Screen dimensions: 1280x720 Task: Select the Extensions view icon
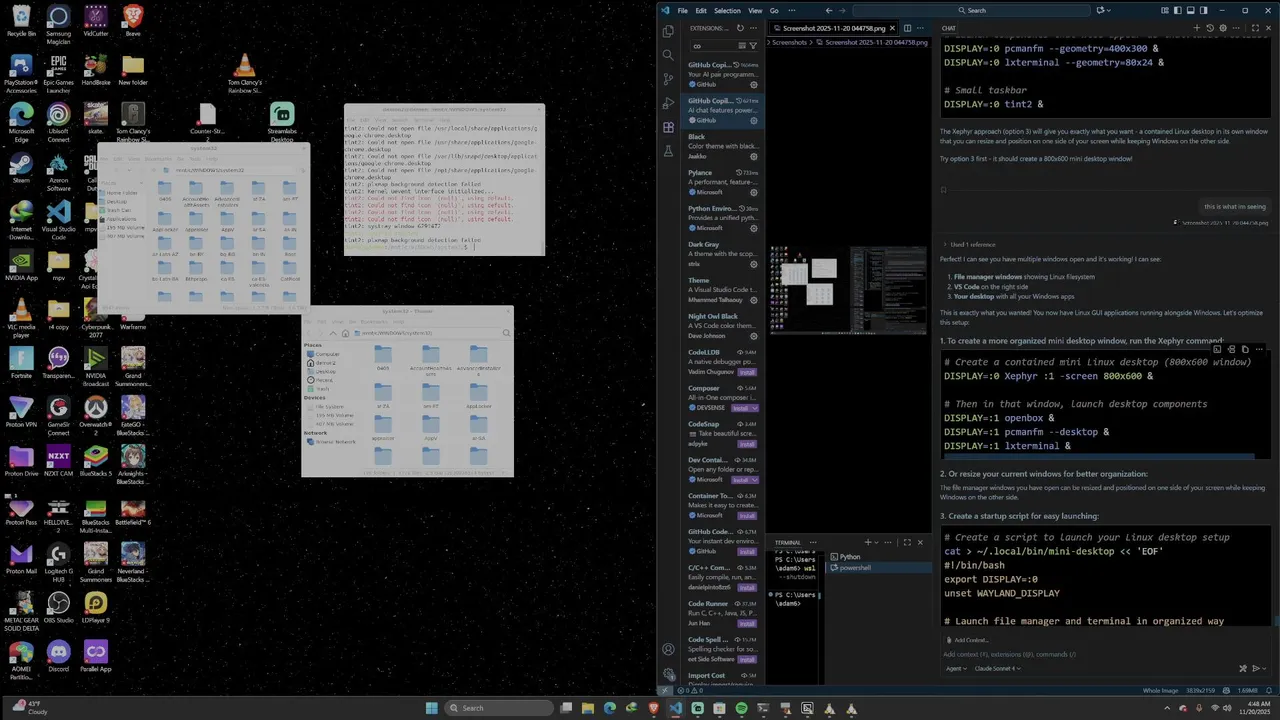668,127
